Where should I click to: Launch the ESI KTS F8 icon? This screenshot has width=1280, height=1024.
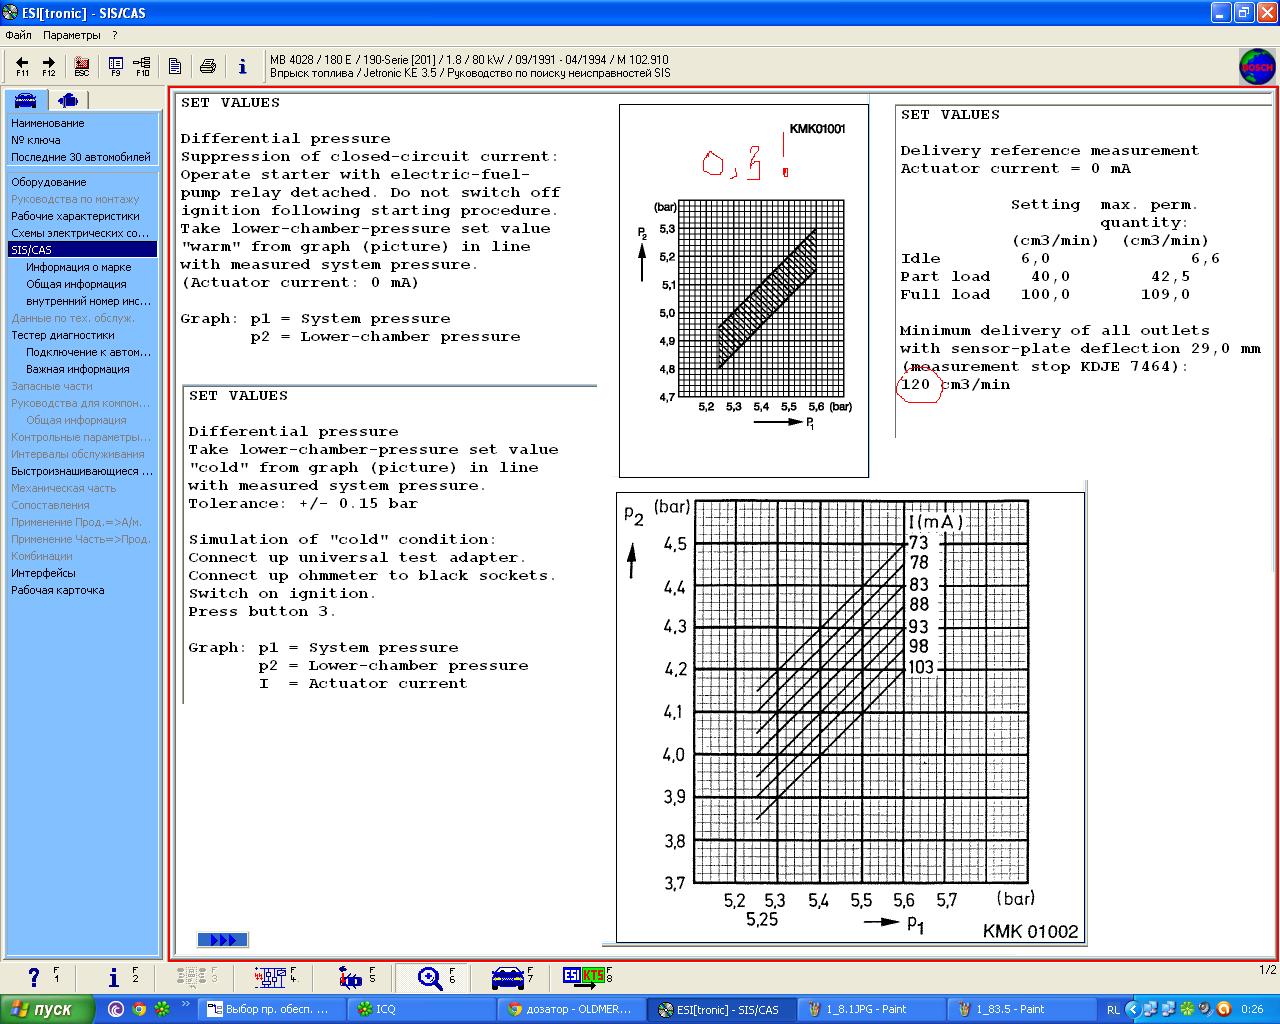[587, 977]
